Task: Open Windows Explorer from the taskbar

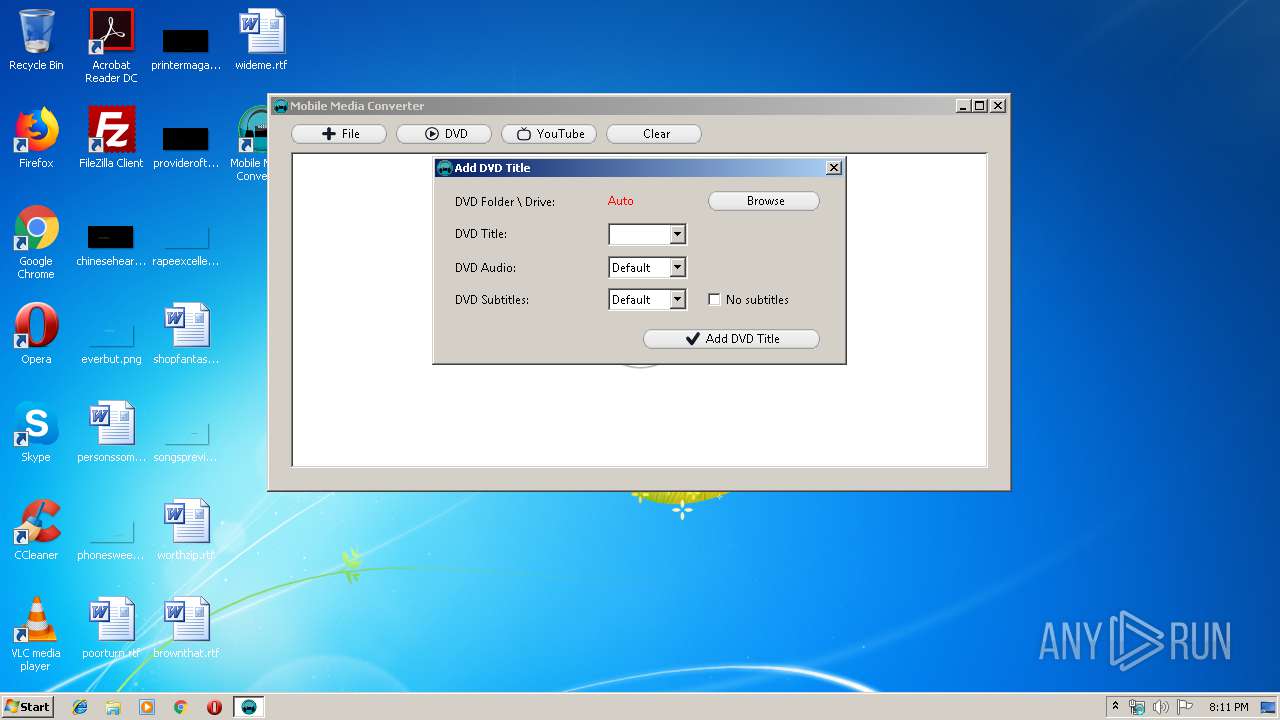Action: [x=113, y=707]
